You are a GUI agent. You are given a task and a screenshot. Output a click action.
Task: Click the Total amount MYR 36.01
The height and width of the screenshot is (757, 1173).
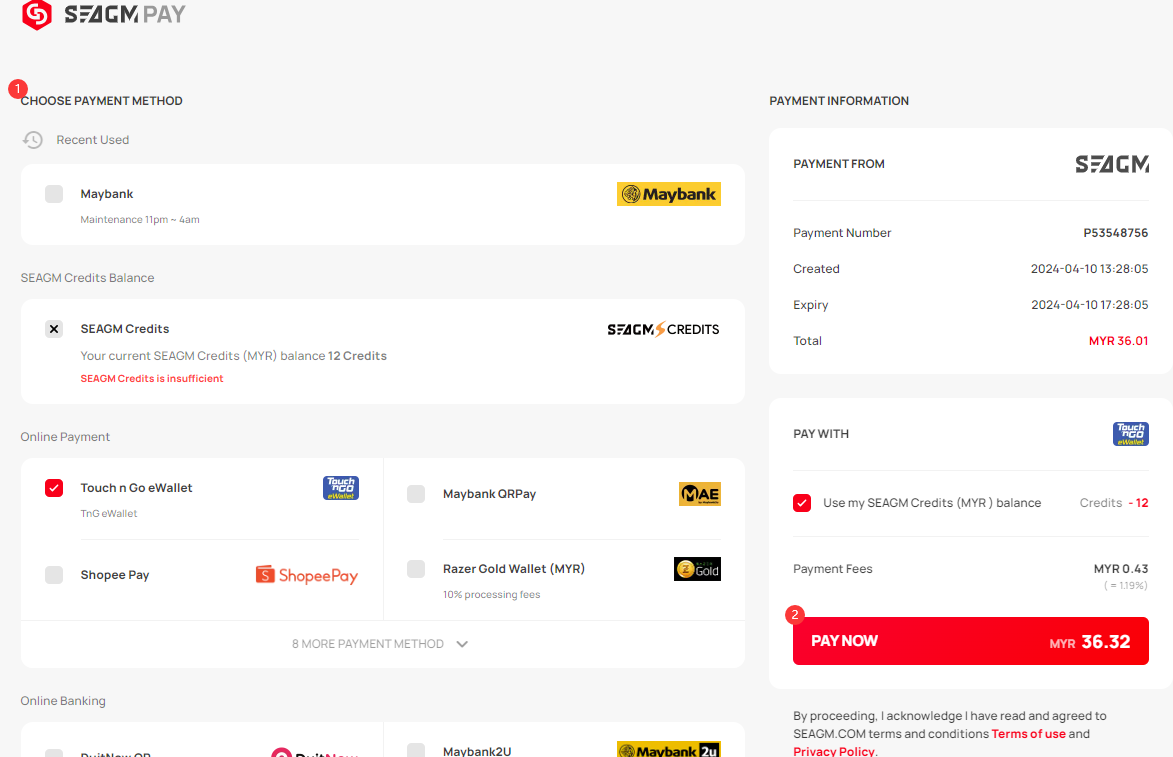click(1118, 340)
